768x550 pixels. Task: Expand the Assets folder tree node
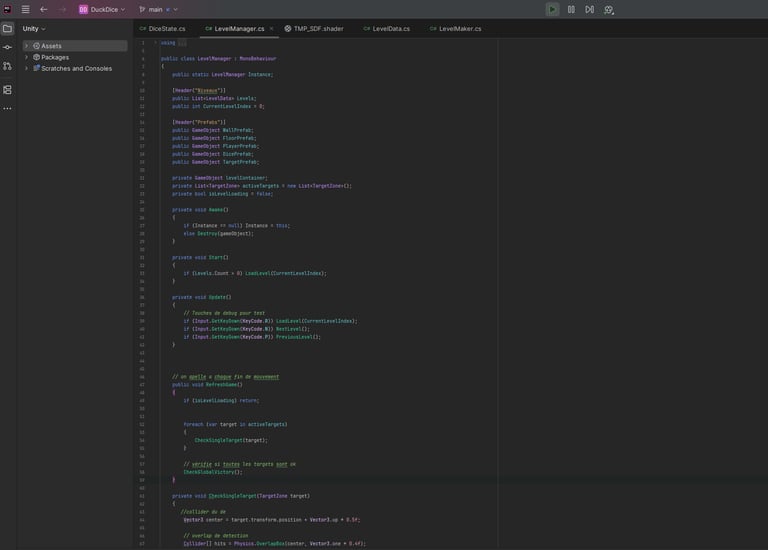click(x=26, y=46)
